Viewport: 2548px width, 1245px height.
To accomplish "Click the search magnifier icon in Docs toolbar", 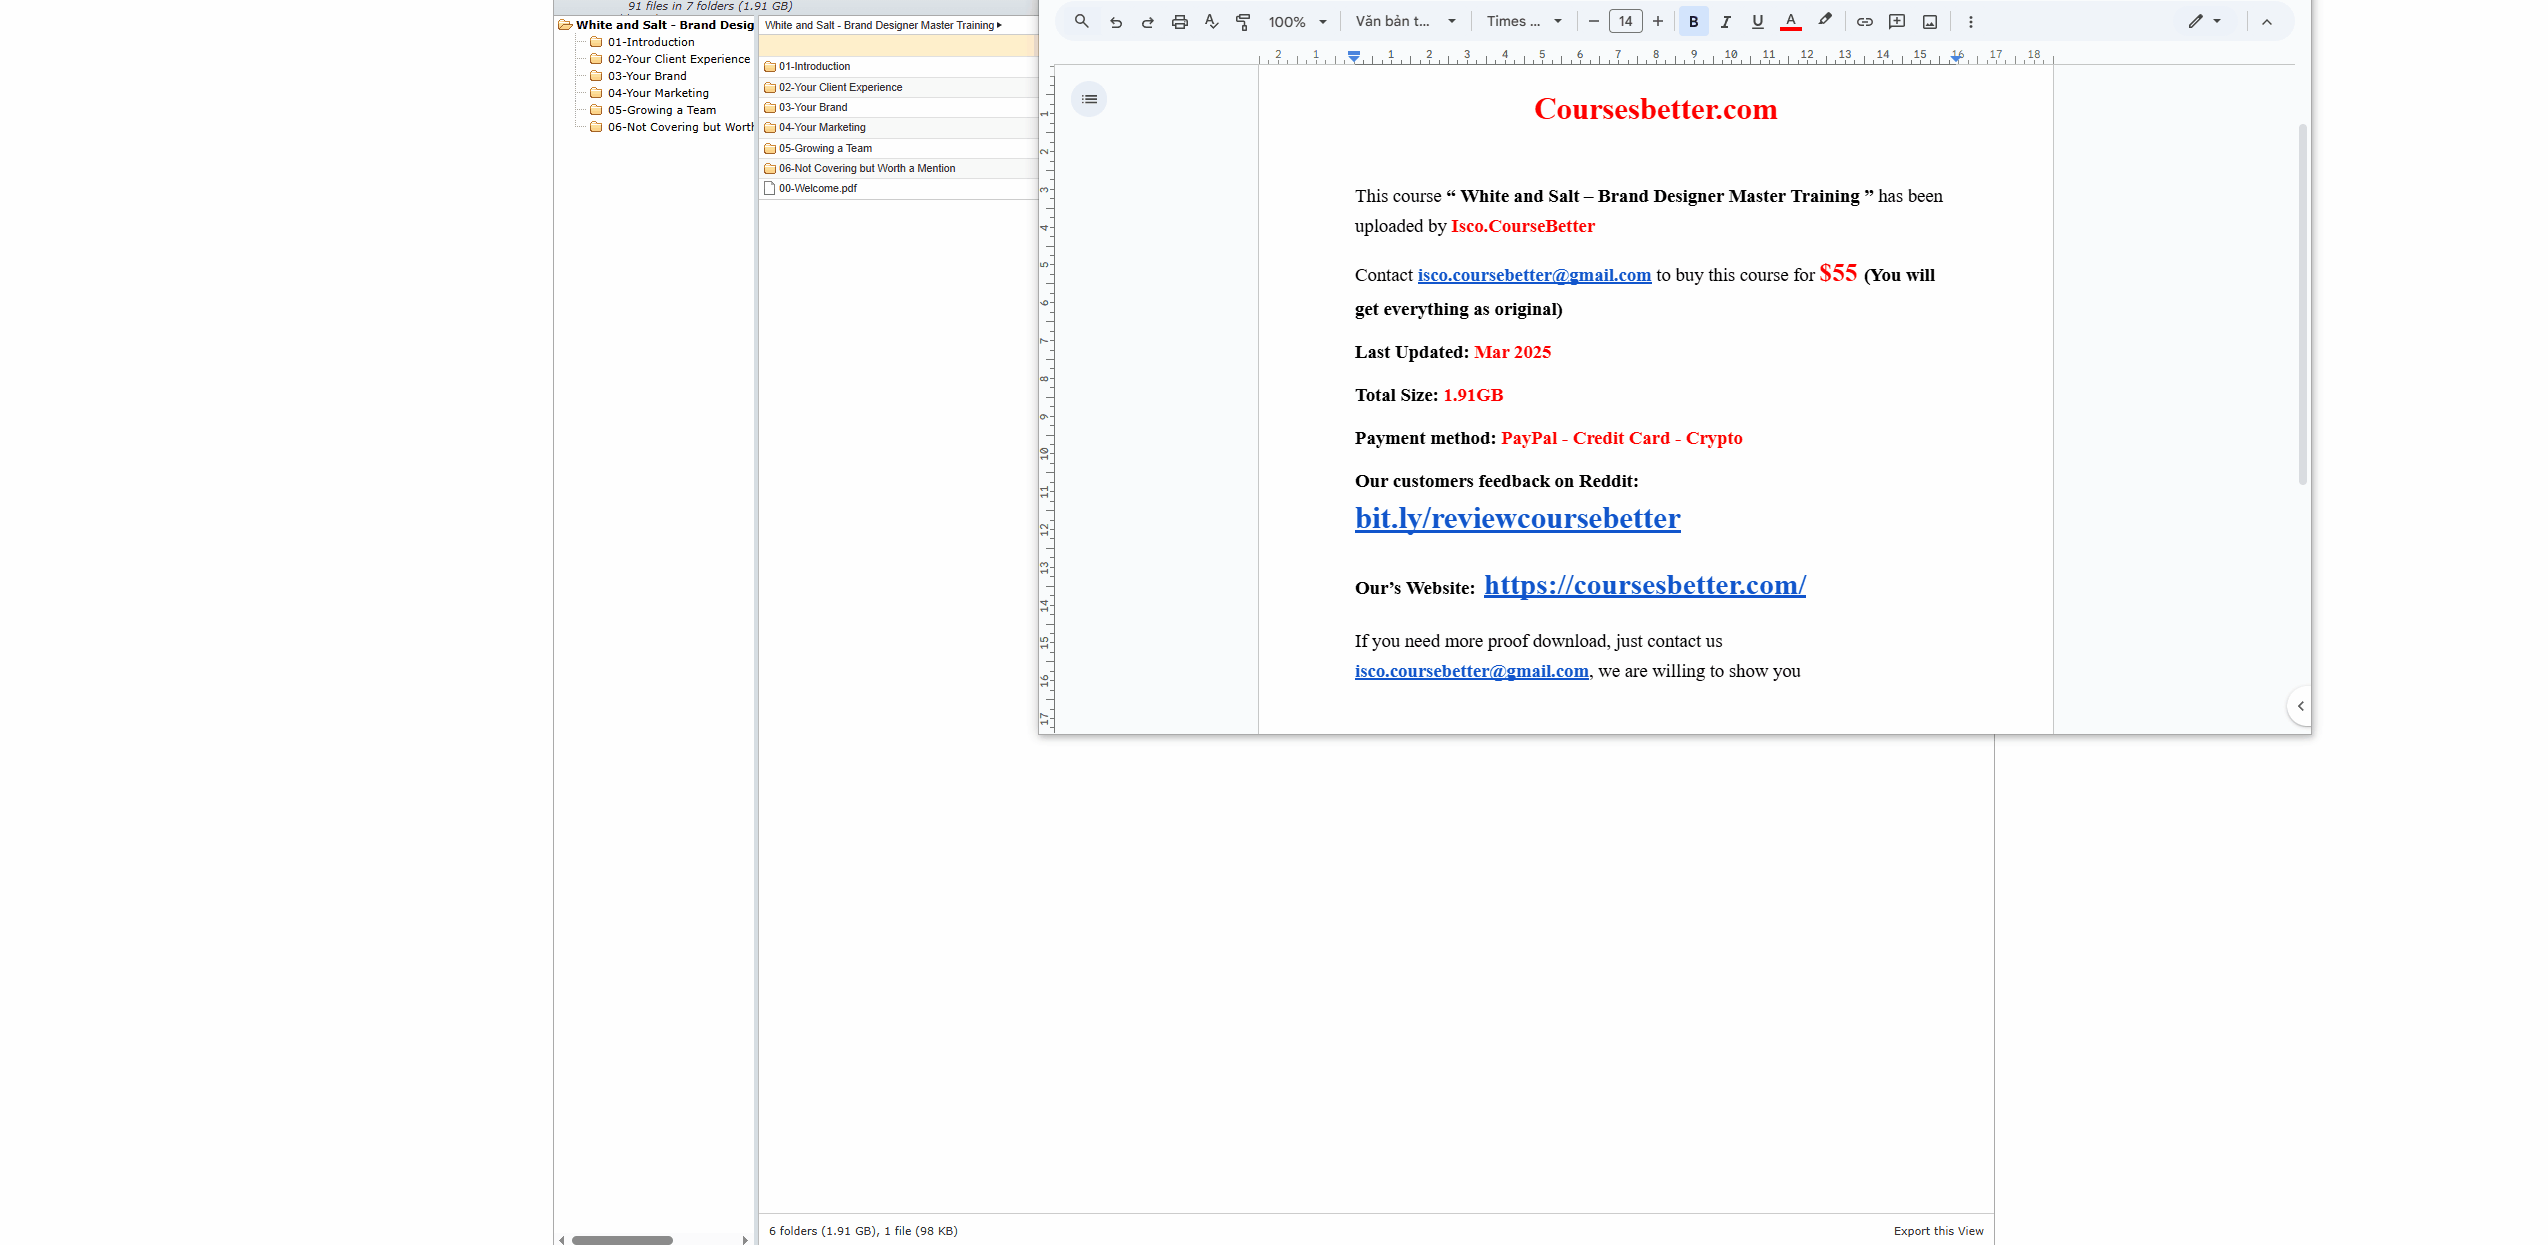I will click(x=1081, y=21).
